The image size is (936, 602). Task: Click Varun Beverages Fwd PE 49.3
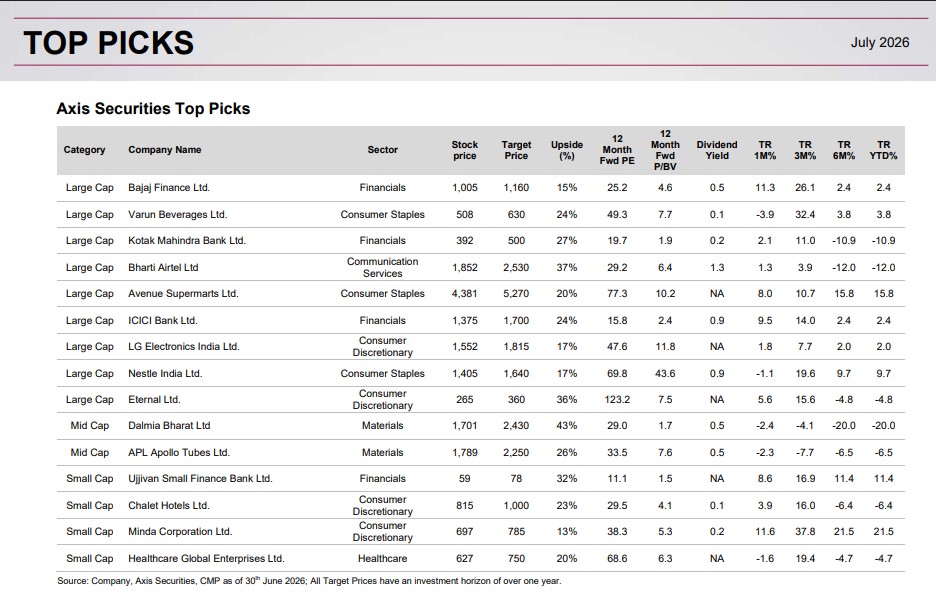pyautogui.click(x=617, y=214)
